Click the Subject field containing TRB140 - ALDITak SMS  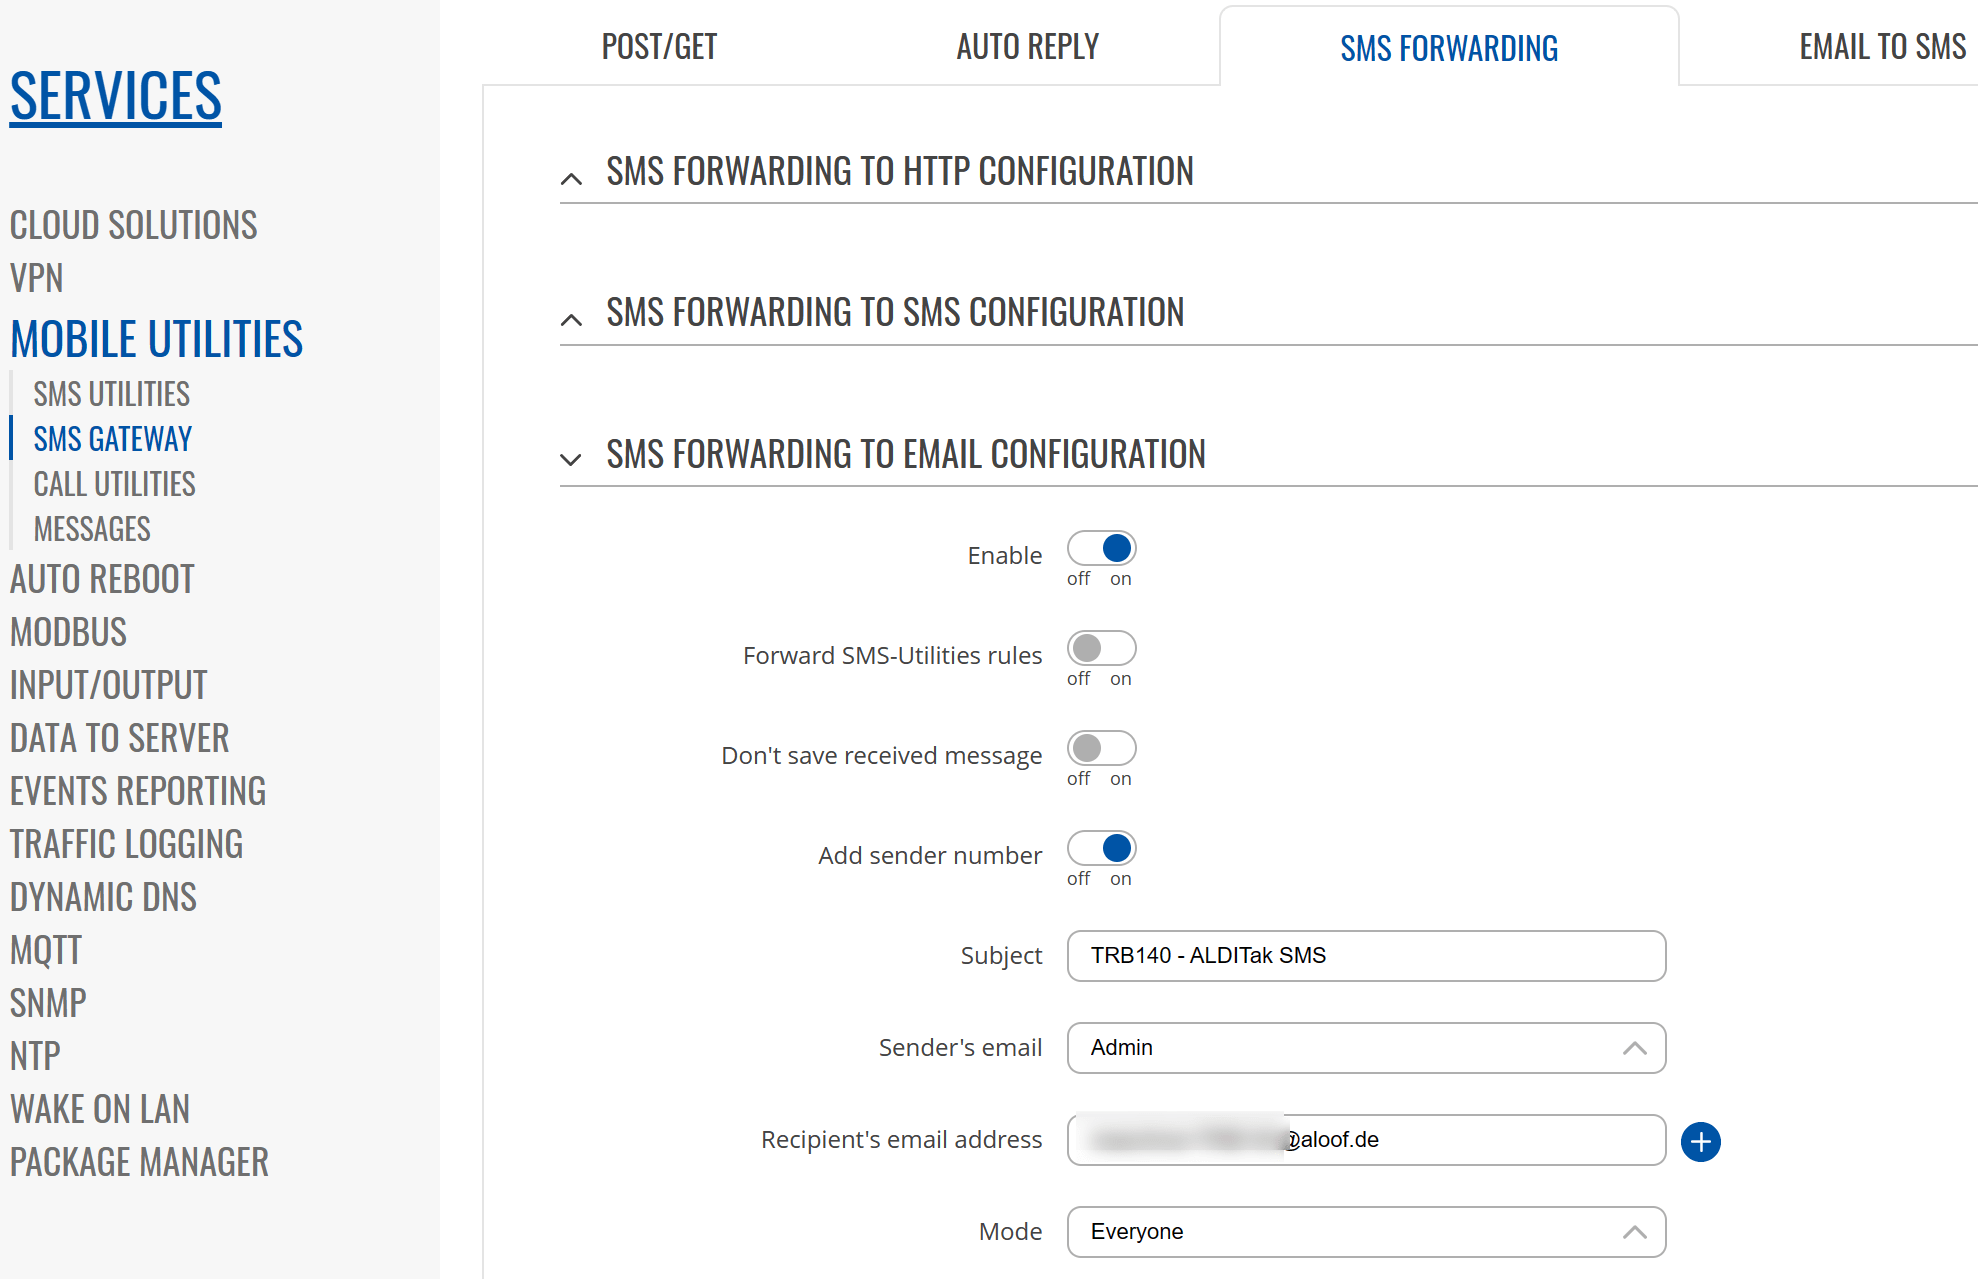(x=1366, y=955)
